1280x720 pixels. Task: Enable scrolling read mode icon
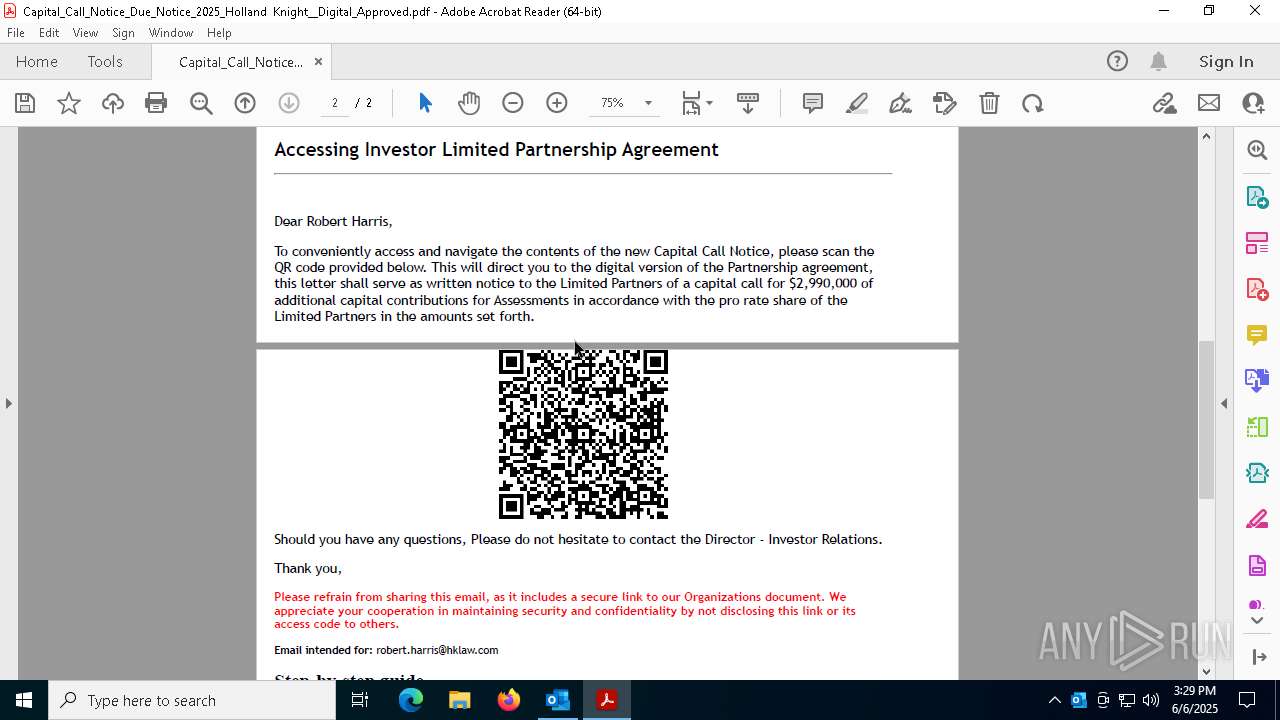(748, 103)
